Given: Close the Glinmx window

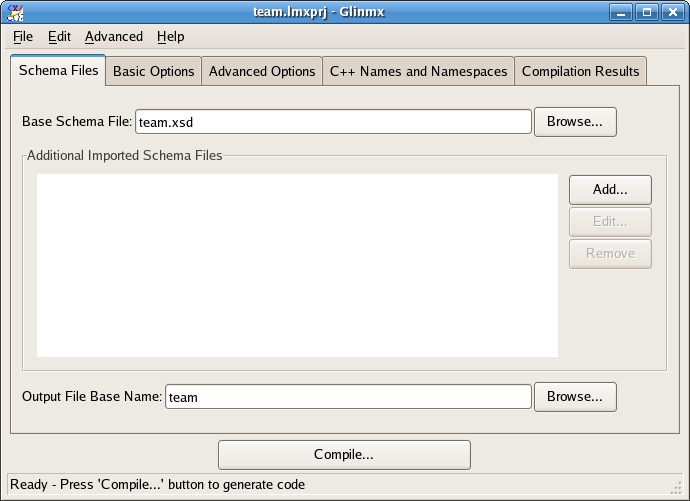Looking at the screenshot, I should click(x=673, y=12).
